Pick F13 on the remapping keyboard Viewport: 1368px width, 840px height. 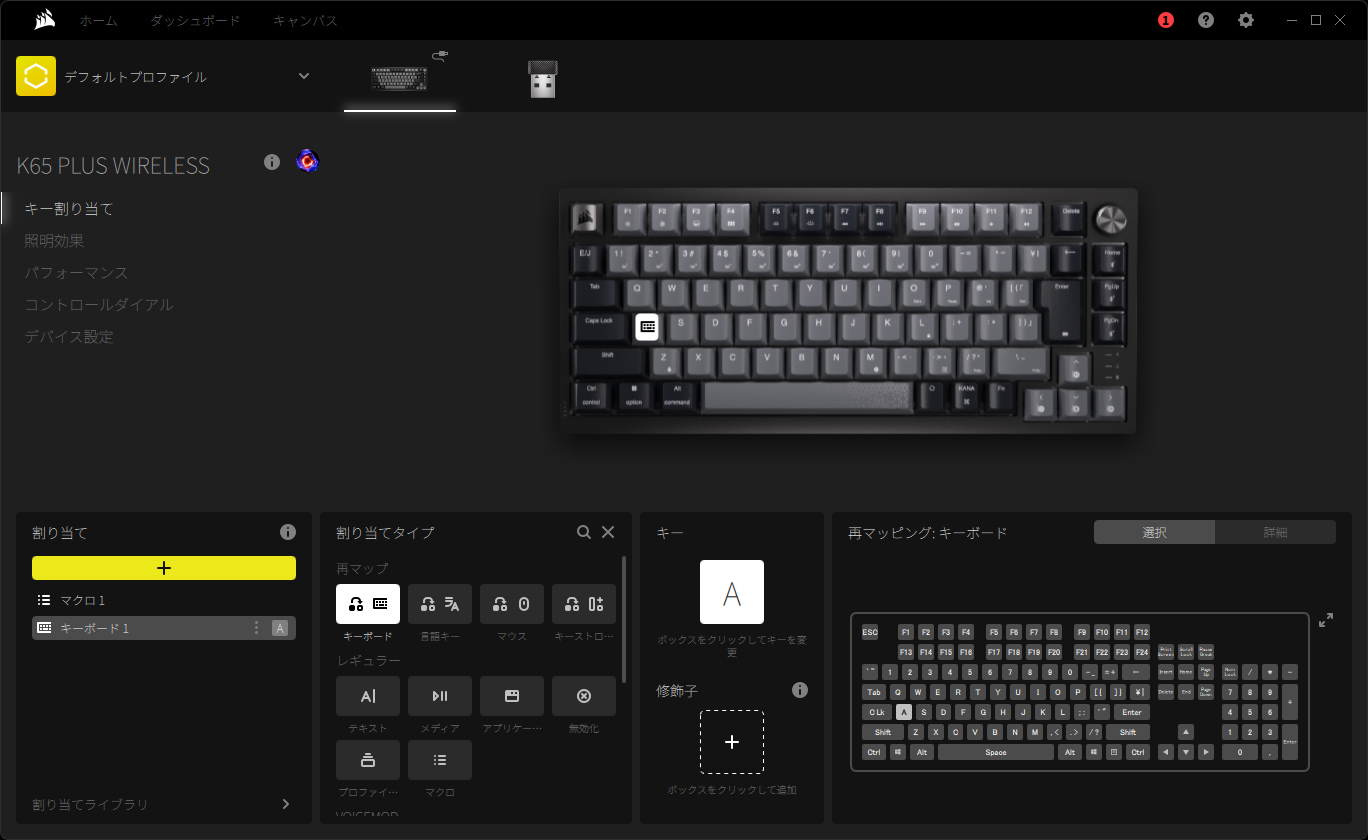(x=906, y=652)
